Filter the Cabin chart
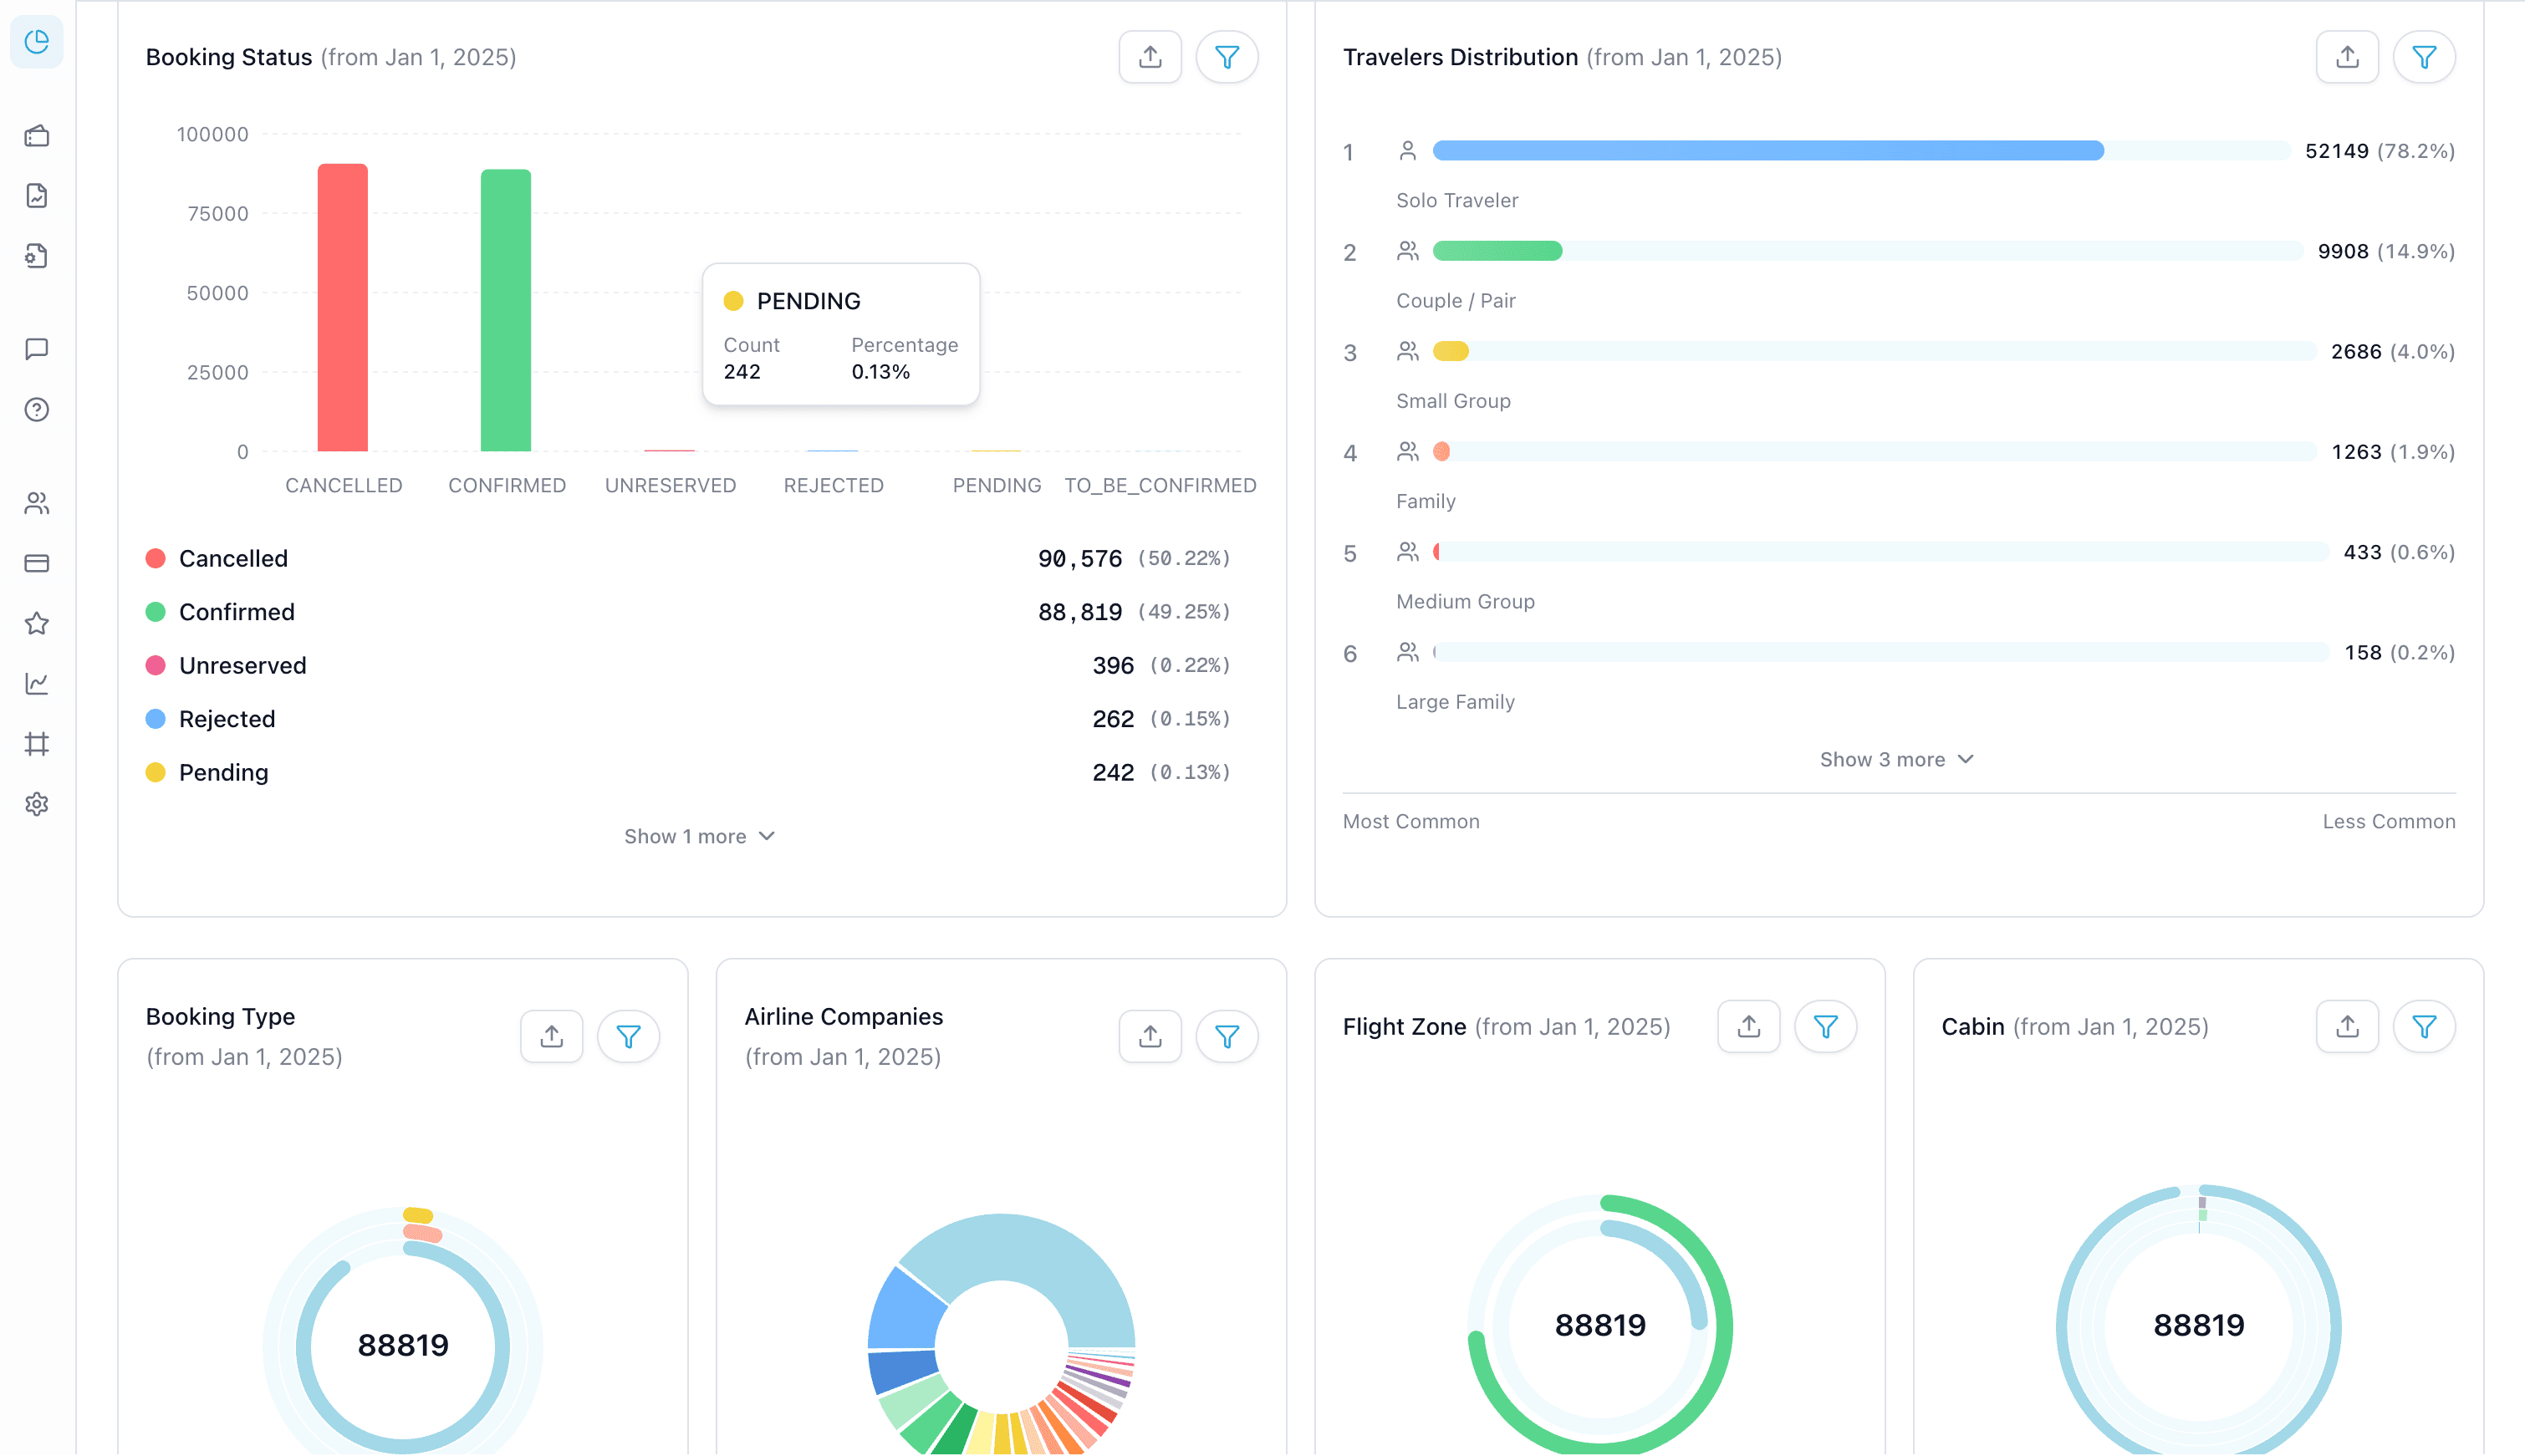The image size is (2525, 1456). (x=2424, y=1026)
